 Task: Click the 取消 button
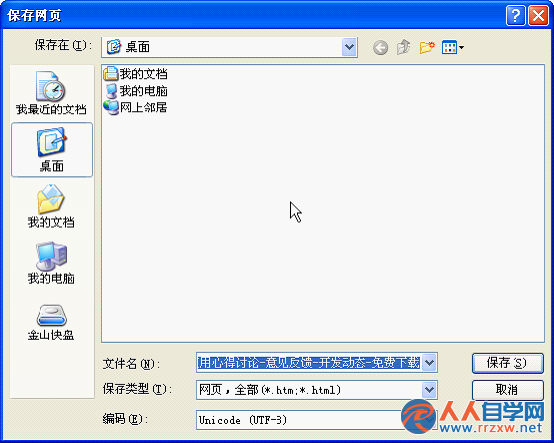pos(507,390)
